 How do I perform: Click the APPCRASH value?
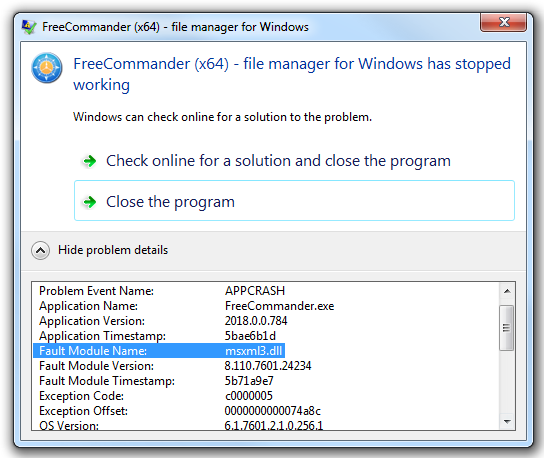(x=255, y=291)
